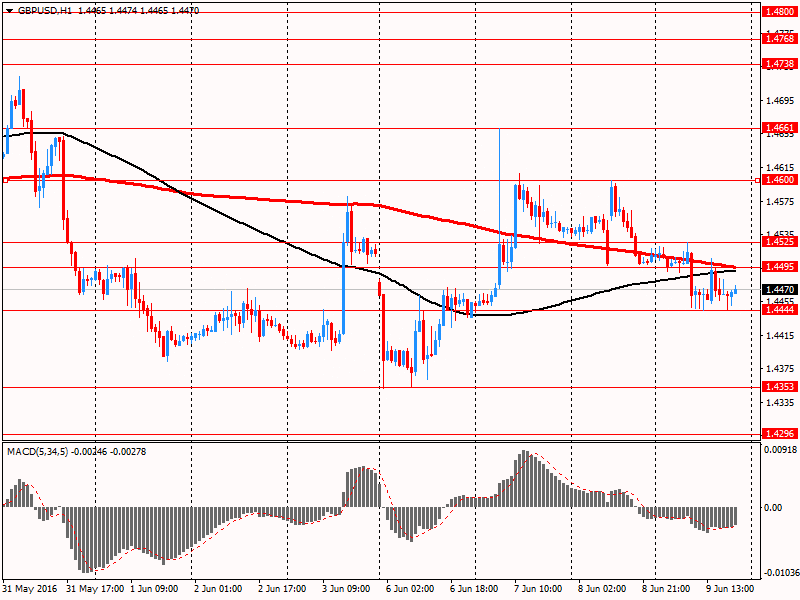This screenshot has width=800, height=600.
Task: Click the 7 Jun 10:00 time label
Action: point(538,589)
